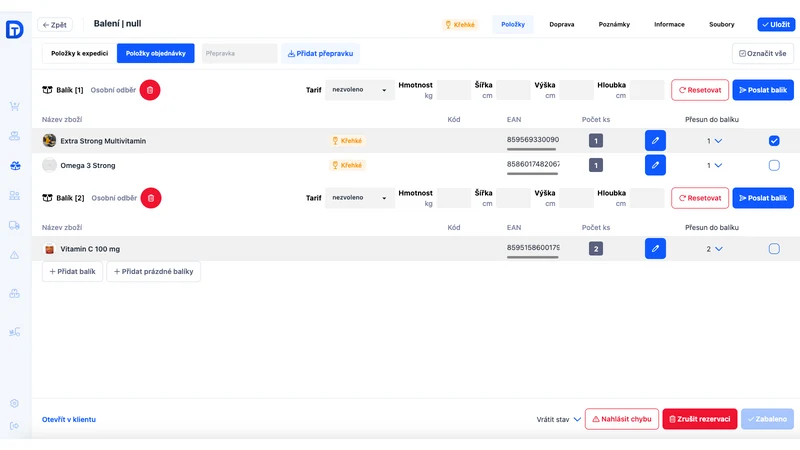Screen dimensions: 800x450
Task: Edit Extra Strong Multivitamin with pencil icon
Action: point(655,140)
